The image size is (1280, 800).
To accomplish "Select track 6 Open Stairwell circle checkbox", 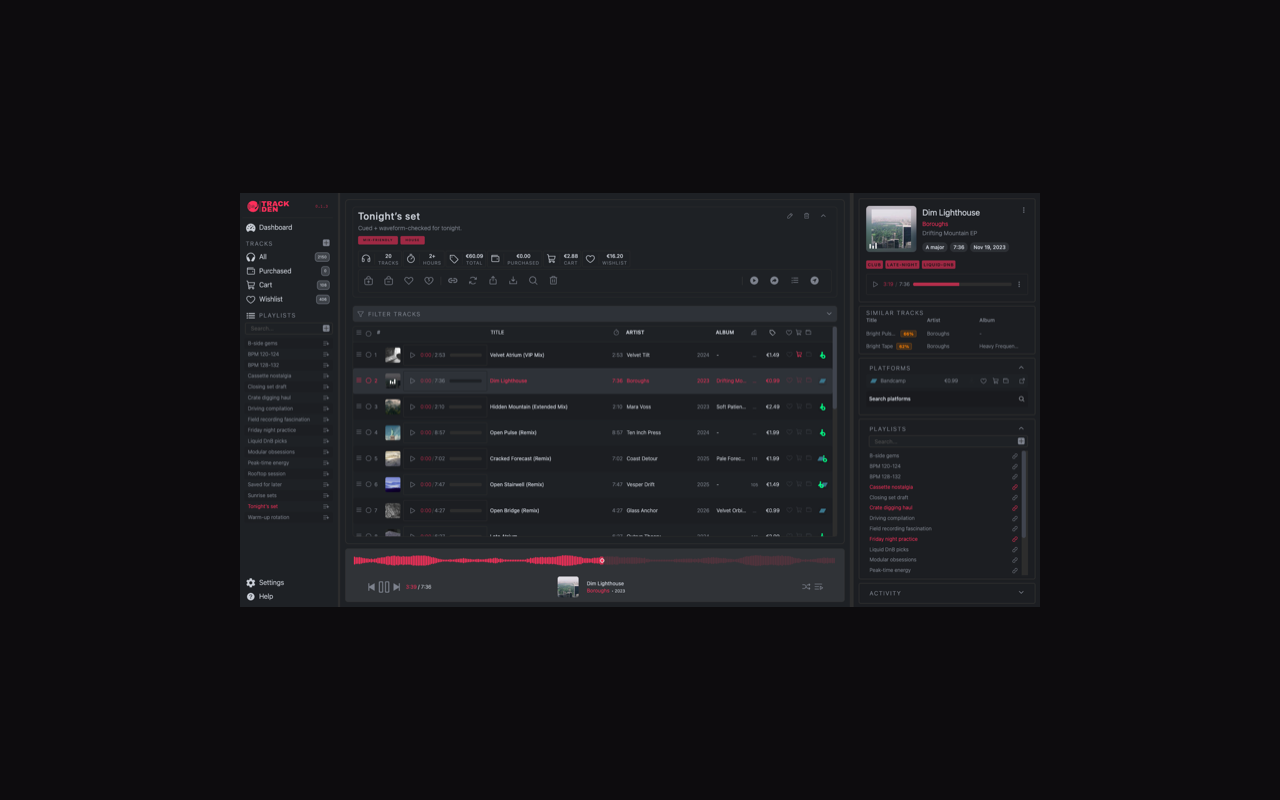I will pos(368,485).
